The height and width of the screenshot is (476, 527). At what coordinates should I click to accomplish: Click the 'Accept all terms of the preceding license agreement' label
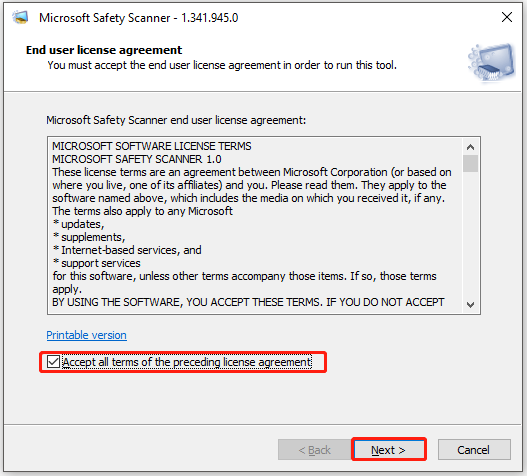click(187, 362)
